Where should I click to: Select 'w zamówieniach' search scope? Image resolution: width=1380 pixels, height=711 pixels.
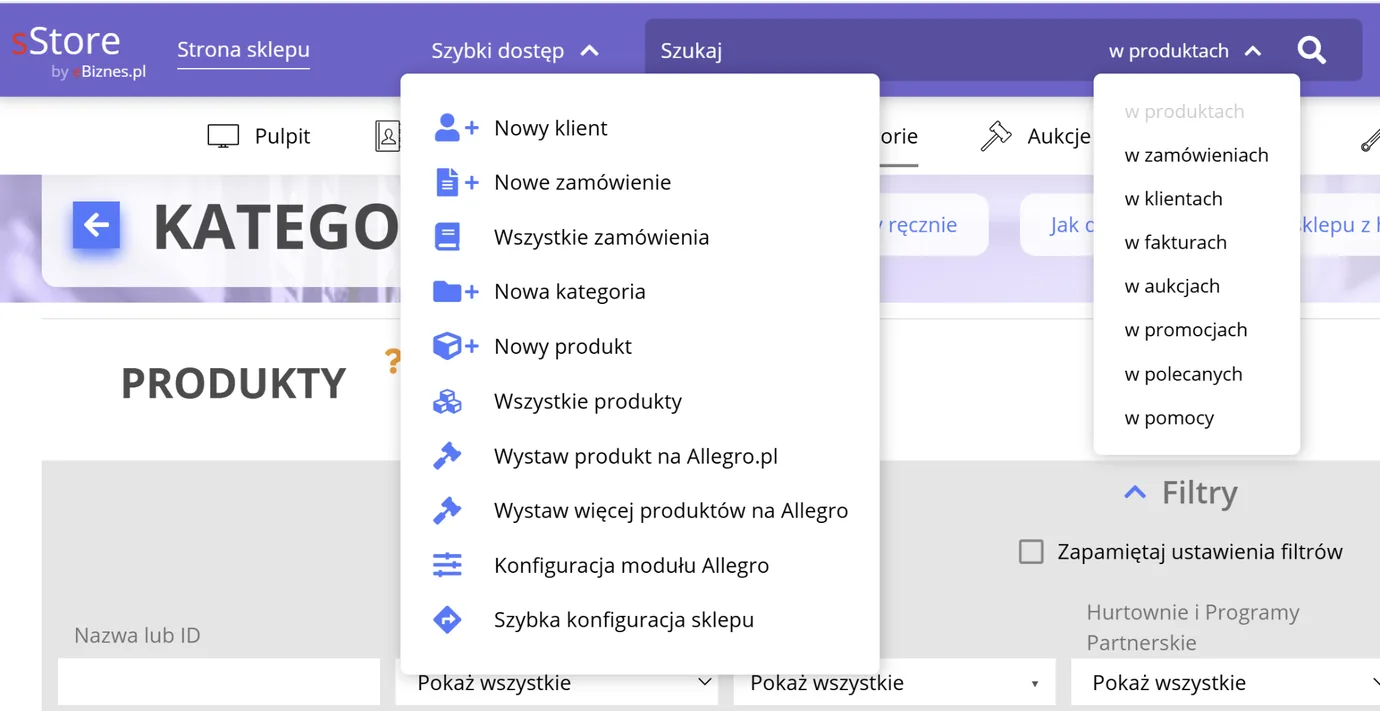point(1196,155)
